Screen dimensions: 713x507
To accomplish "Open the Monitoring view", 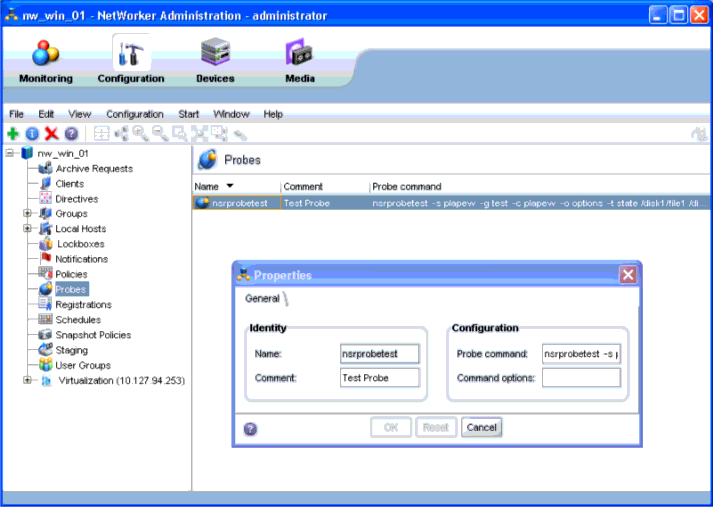I will click(x=45, y=61).
